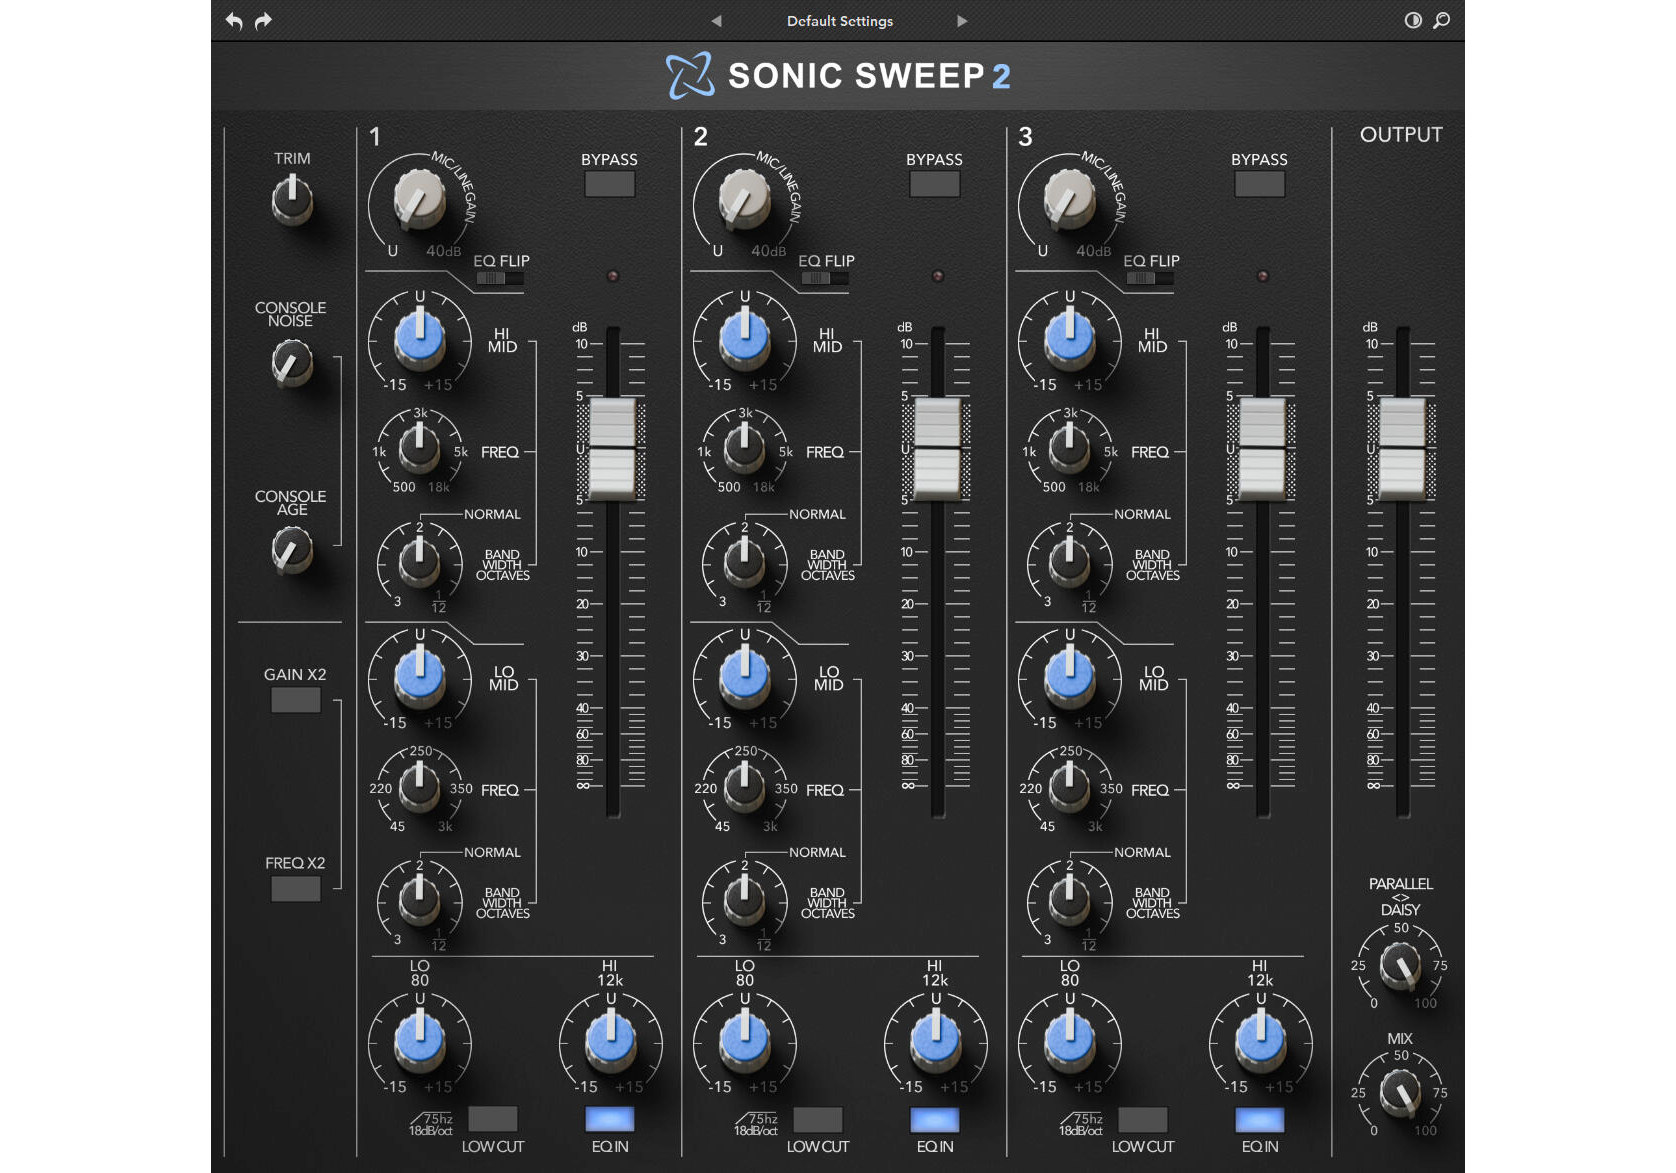The height and width of the screenshot is (1173, 1676).
Task: Click channel 2 LO 80 shelf knob
Action: tap(745, 1040)
